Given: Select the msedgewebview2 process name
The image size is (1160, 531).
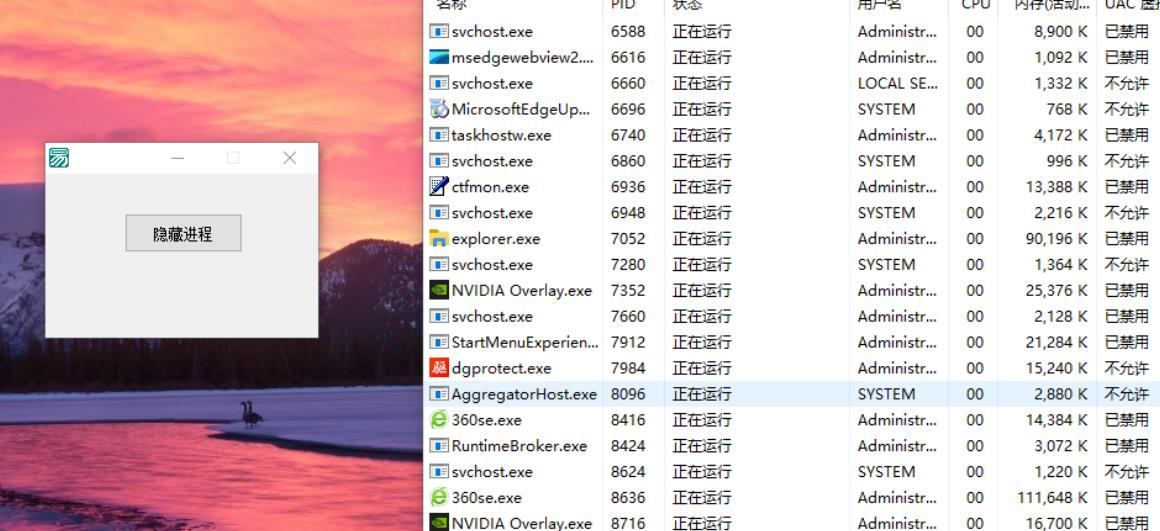Looking at the screenshot, I should click(523, 58).
